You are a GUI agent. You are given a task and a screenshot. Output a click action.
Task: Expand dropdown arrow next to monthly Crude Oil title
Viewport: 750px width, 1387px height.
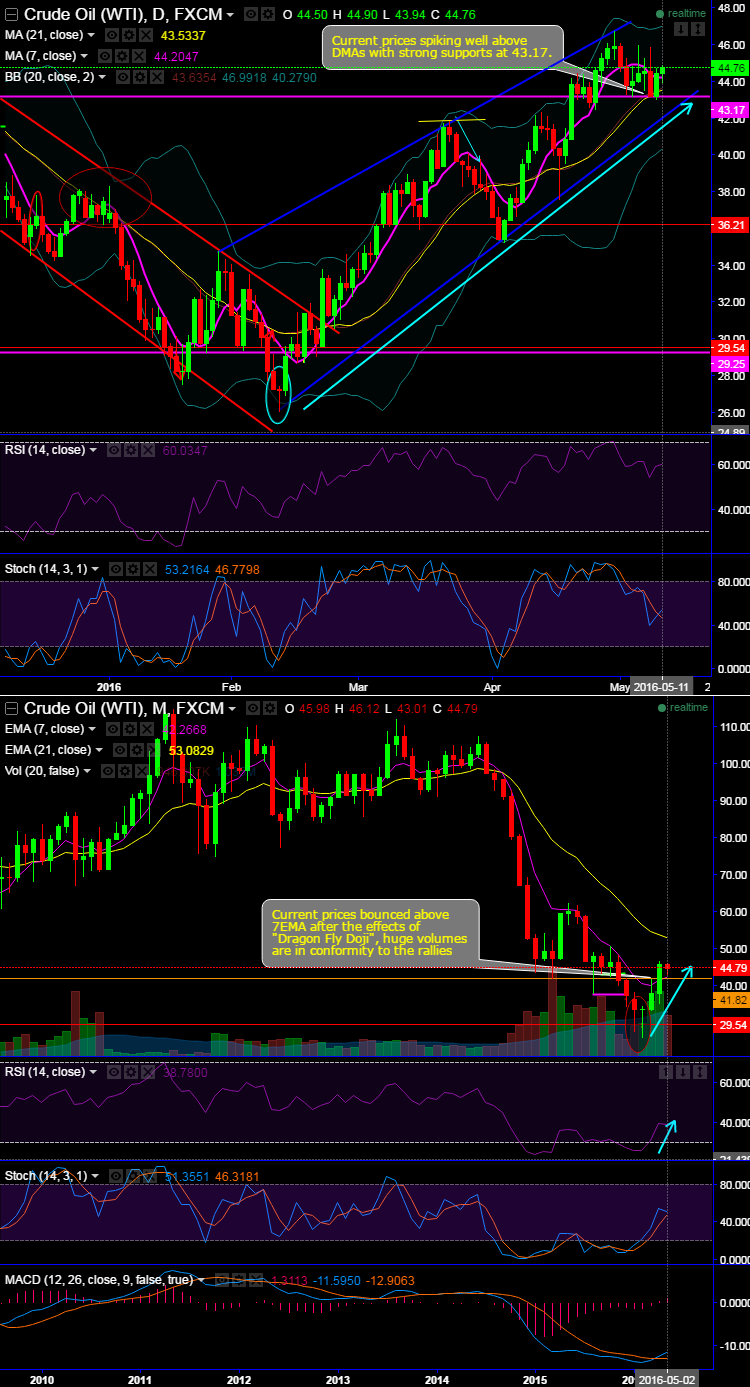pos(232,709)
